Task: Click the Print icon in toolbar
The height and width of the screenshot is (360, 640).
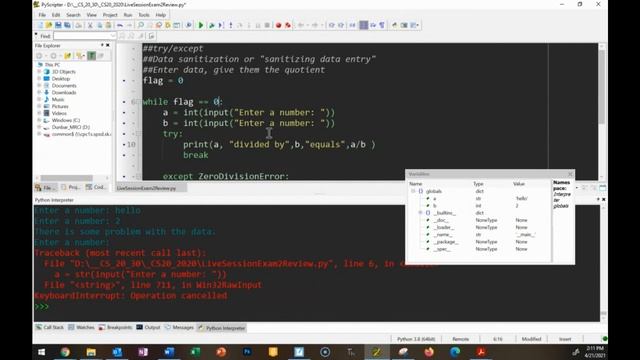Action: (78, 25)
